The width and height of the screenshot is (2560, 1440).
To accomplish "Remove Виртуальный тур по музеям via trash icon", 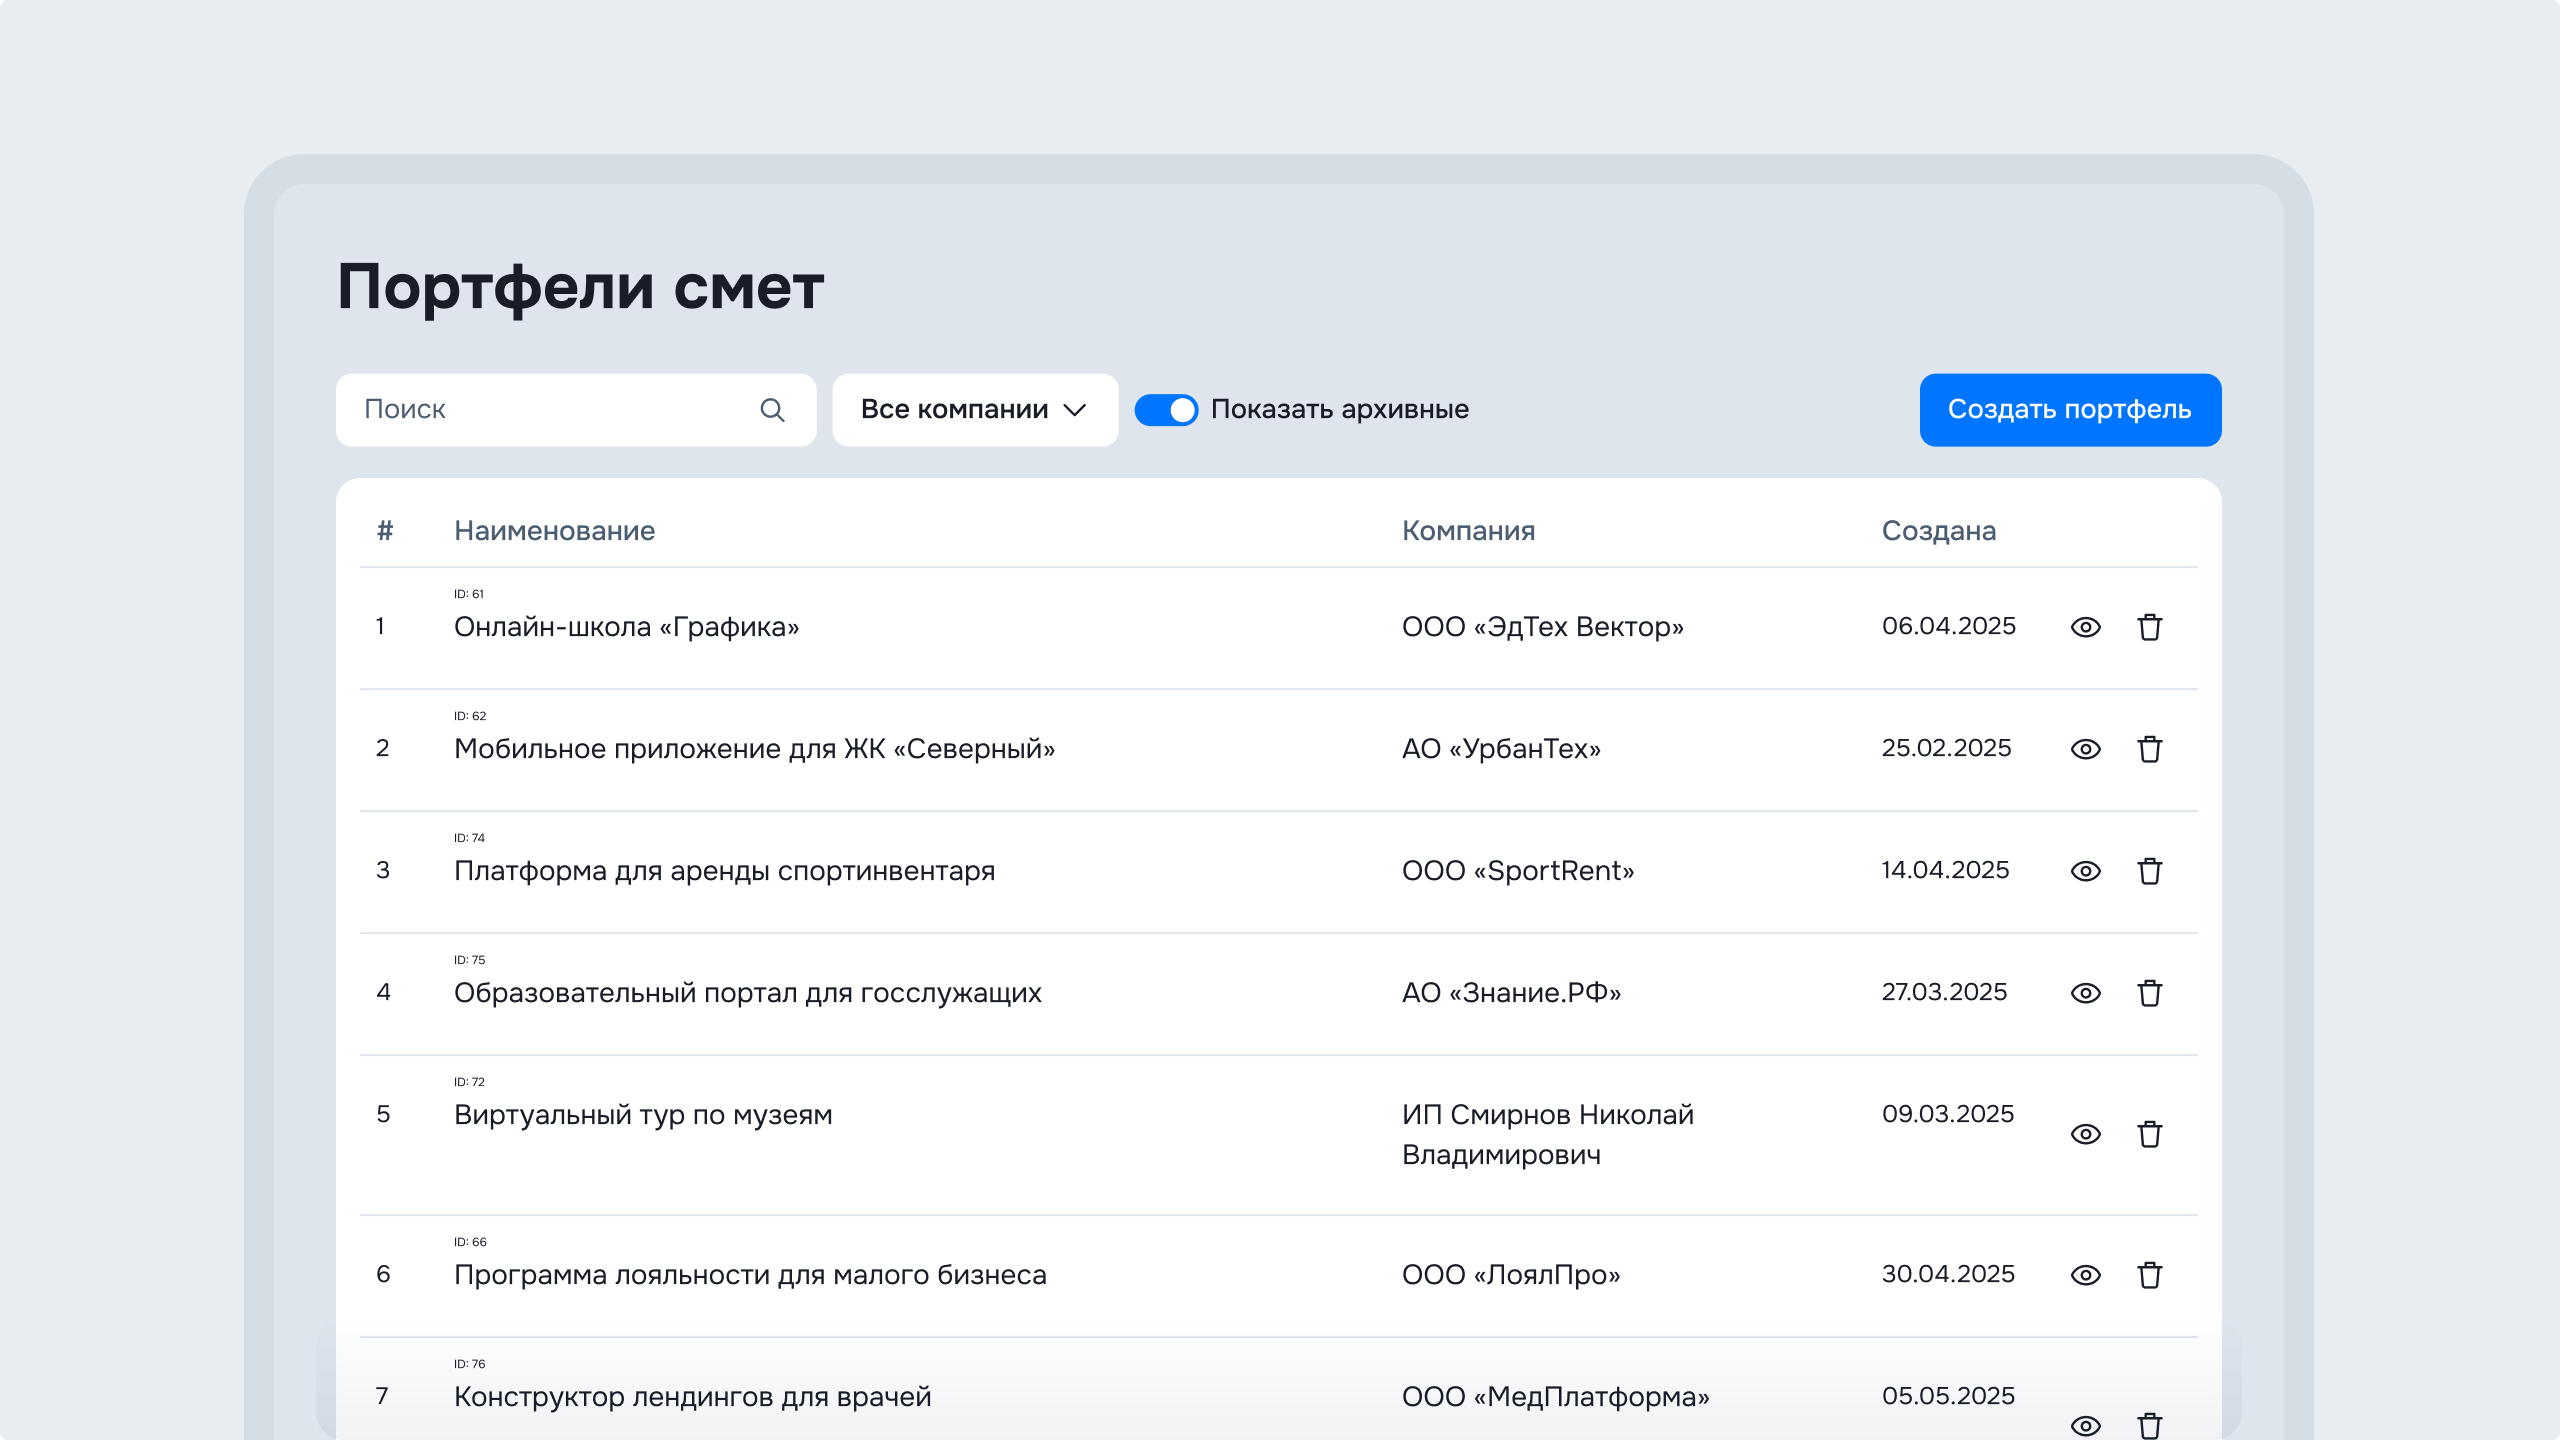I will pyautogui.click(x=2150, y=1134).
